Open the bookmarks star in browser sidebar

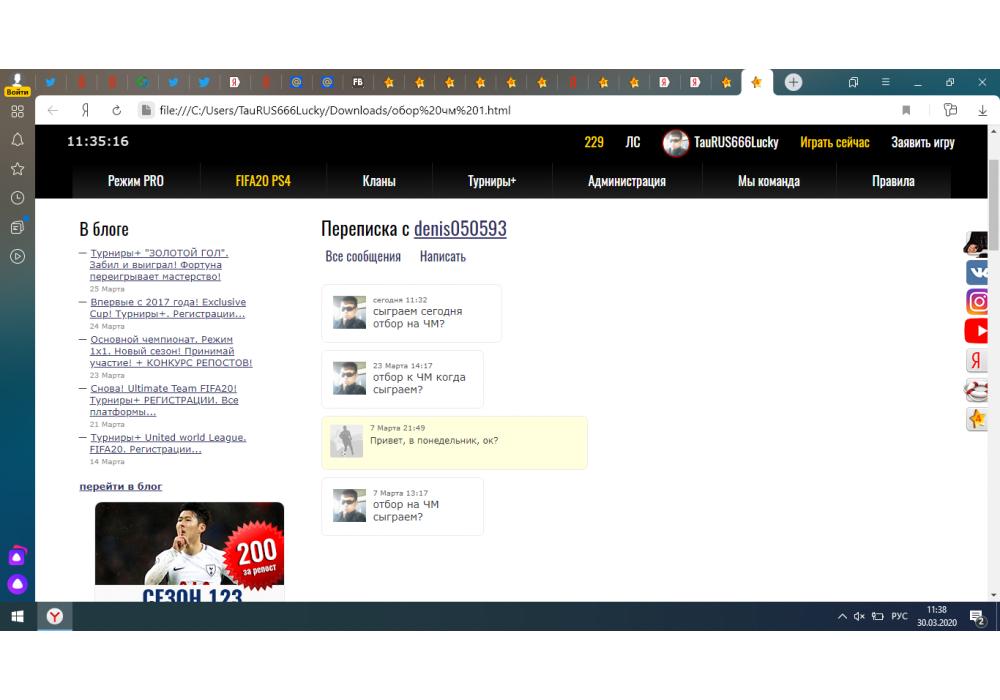17,169
